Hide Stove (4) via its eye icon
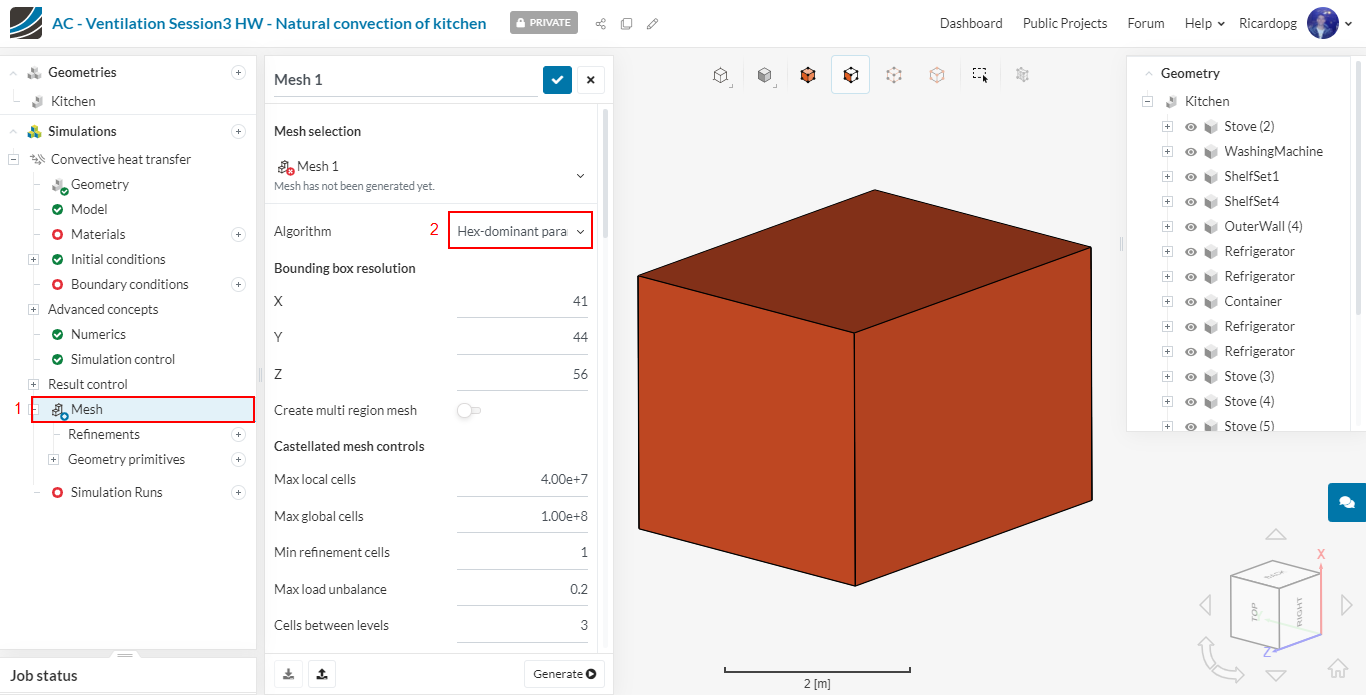 pyautogui.click(x=1191, y=401)
